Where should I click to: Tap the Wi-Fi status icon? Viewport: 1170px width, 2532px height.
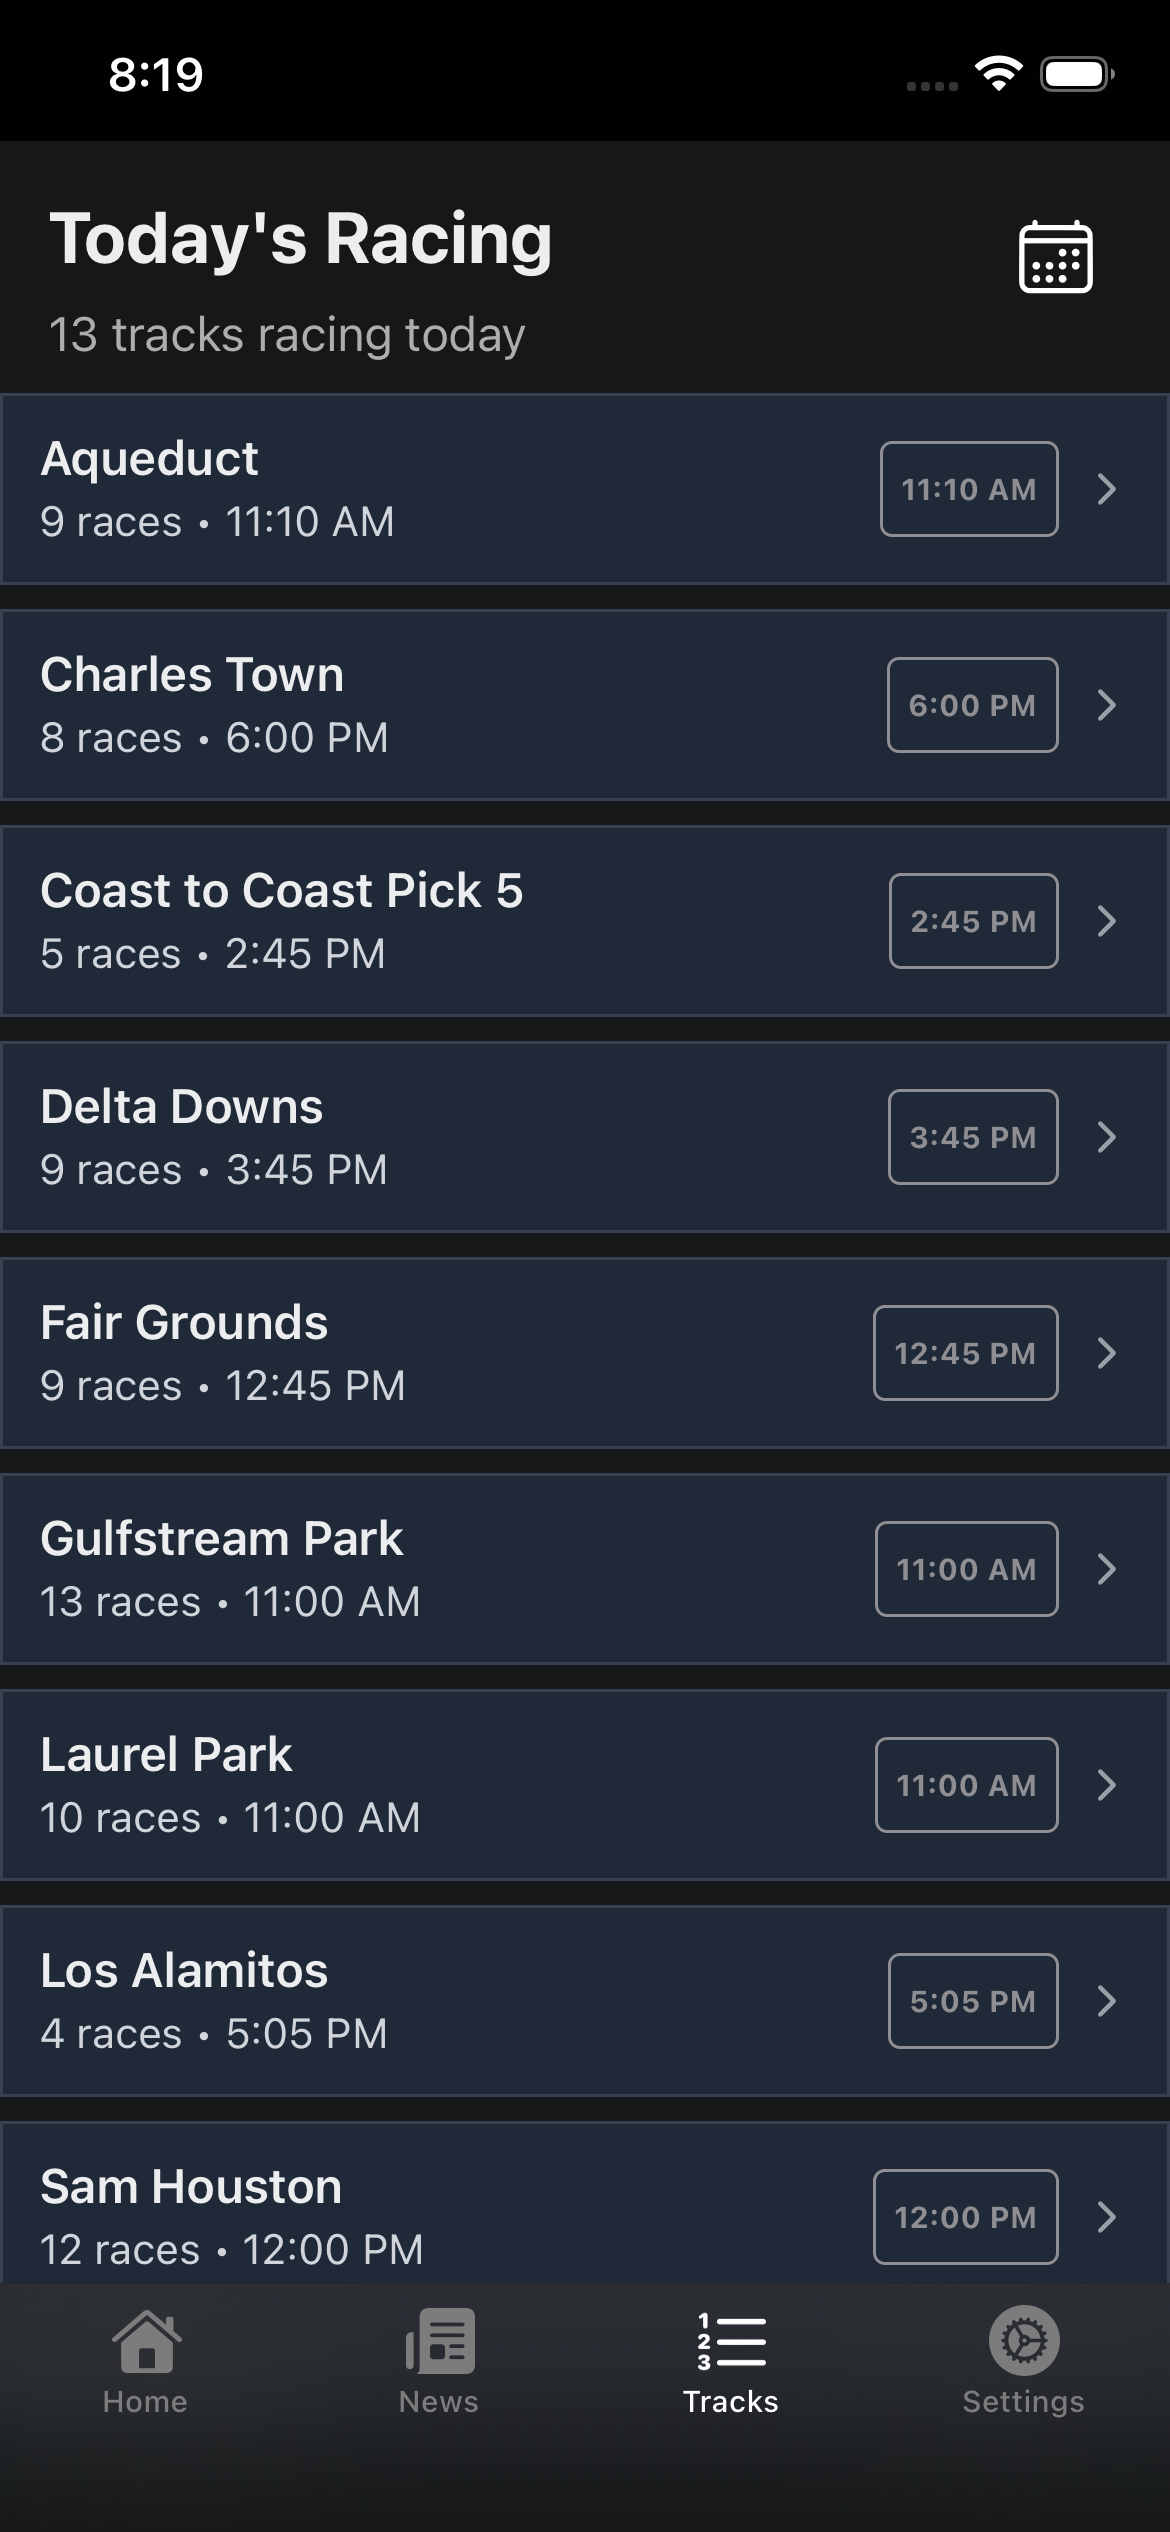click(998, 74)
